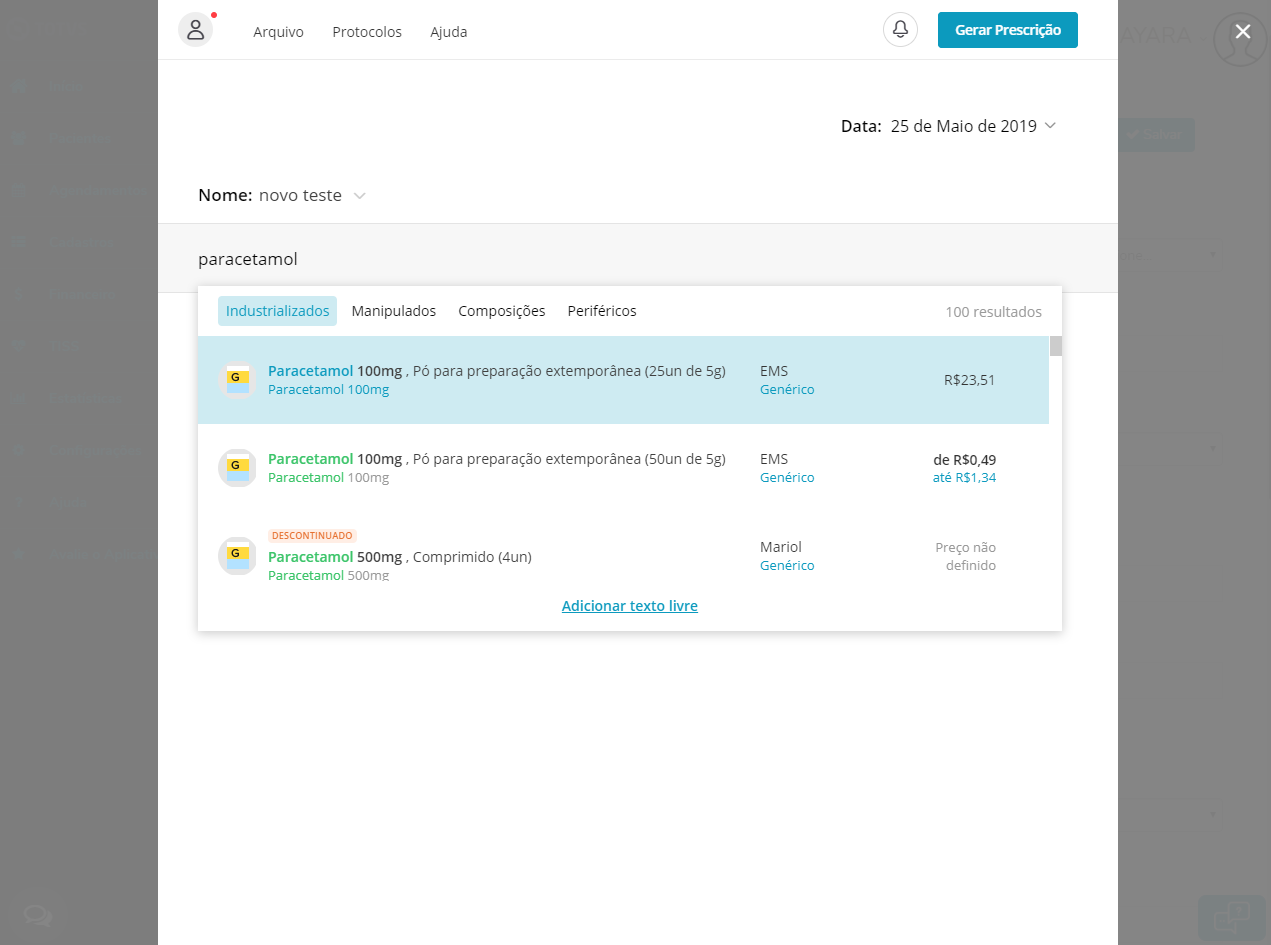Image resolution: width=1271 pixels, height=945 pixels.
Task: Click medicine icon for Paracetamol 500mg row
Action: coord(237,556)
